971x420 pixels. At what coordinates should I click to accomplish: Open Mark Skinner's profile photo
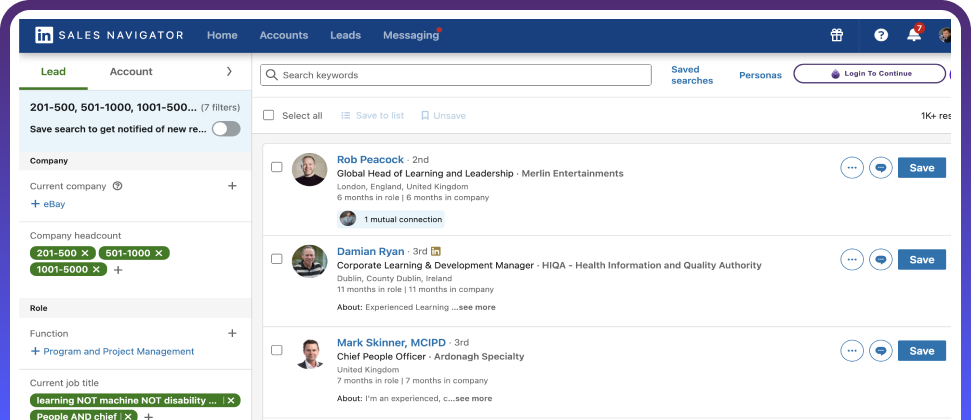point(310,353)
